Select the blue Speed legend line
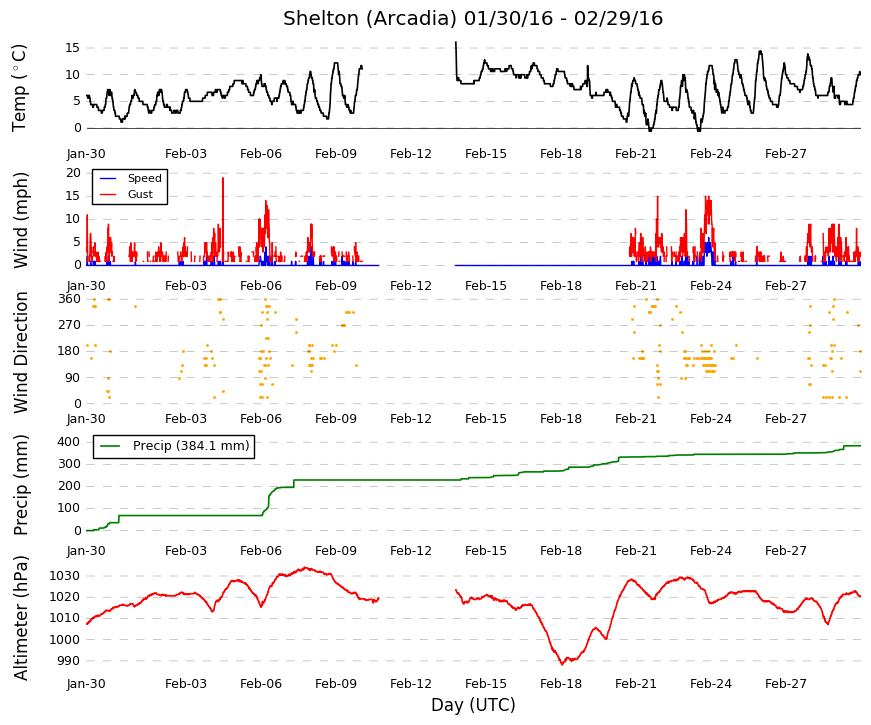Viewport: 871px width, 725px height. coord(108,178)
